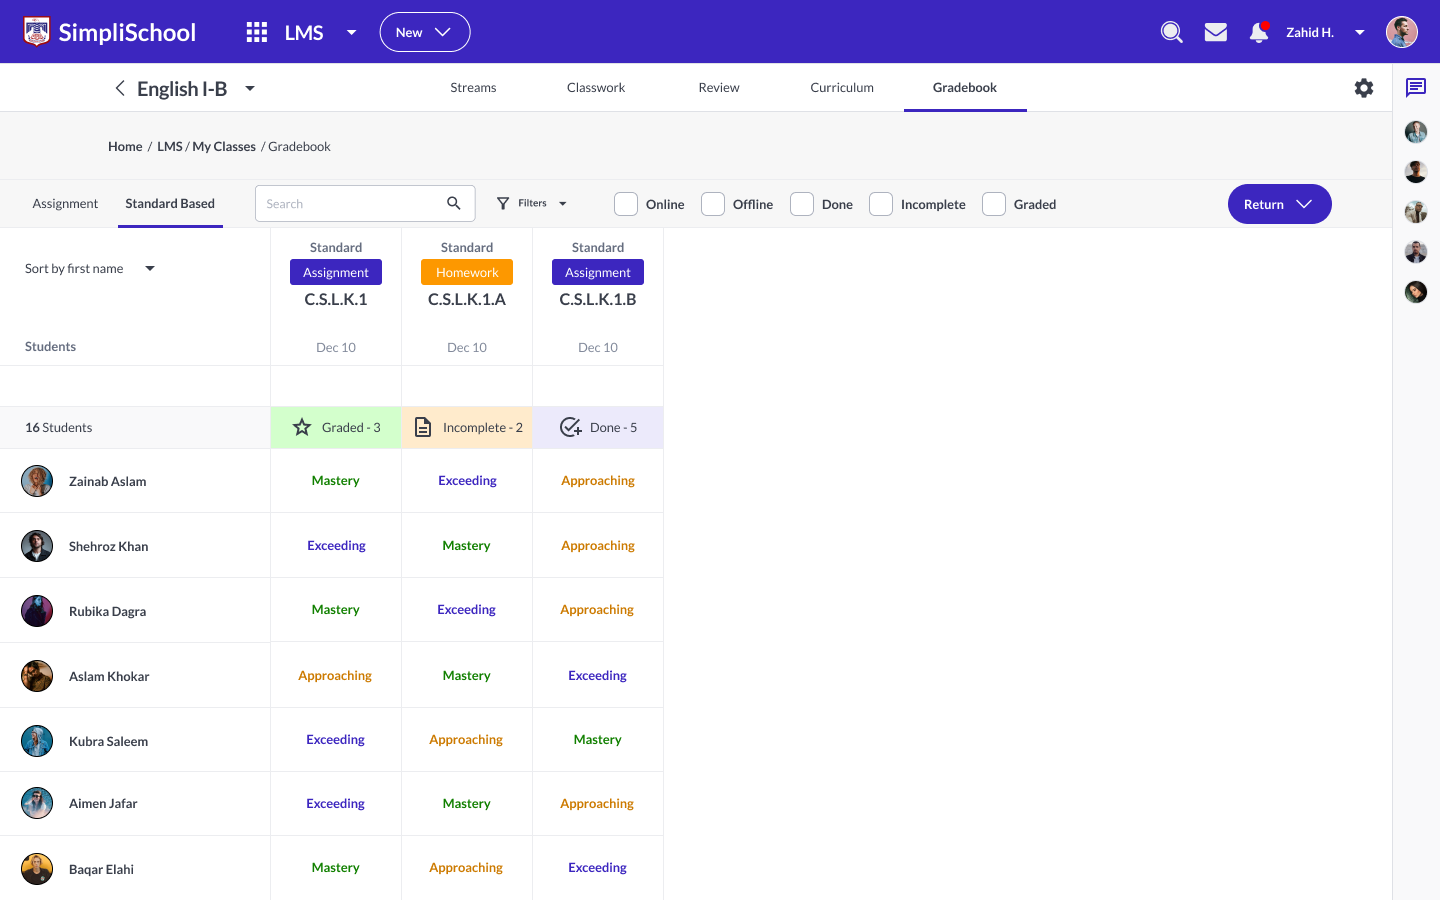1440x900 pixels.
Task: Open the mail envelope icon
Action: coord(1216,32)
